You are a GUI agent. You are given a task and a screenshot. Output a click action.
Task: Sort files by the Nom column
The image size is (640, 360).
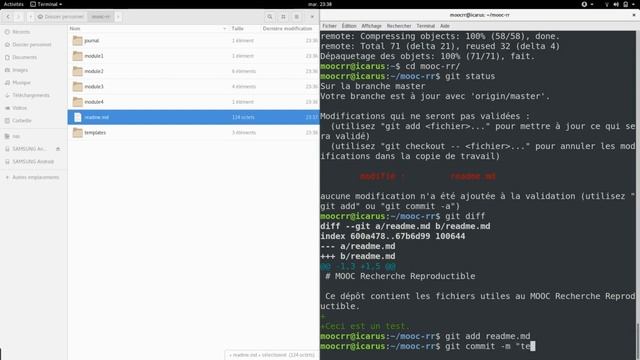pos(75,29)
